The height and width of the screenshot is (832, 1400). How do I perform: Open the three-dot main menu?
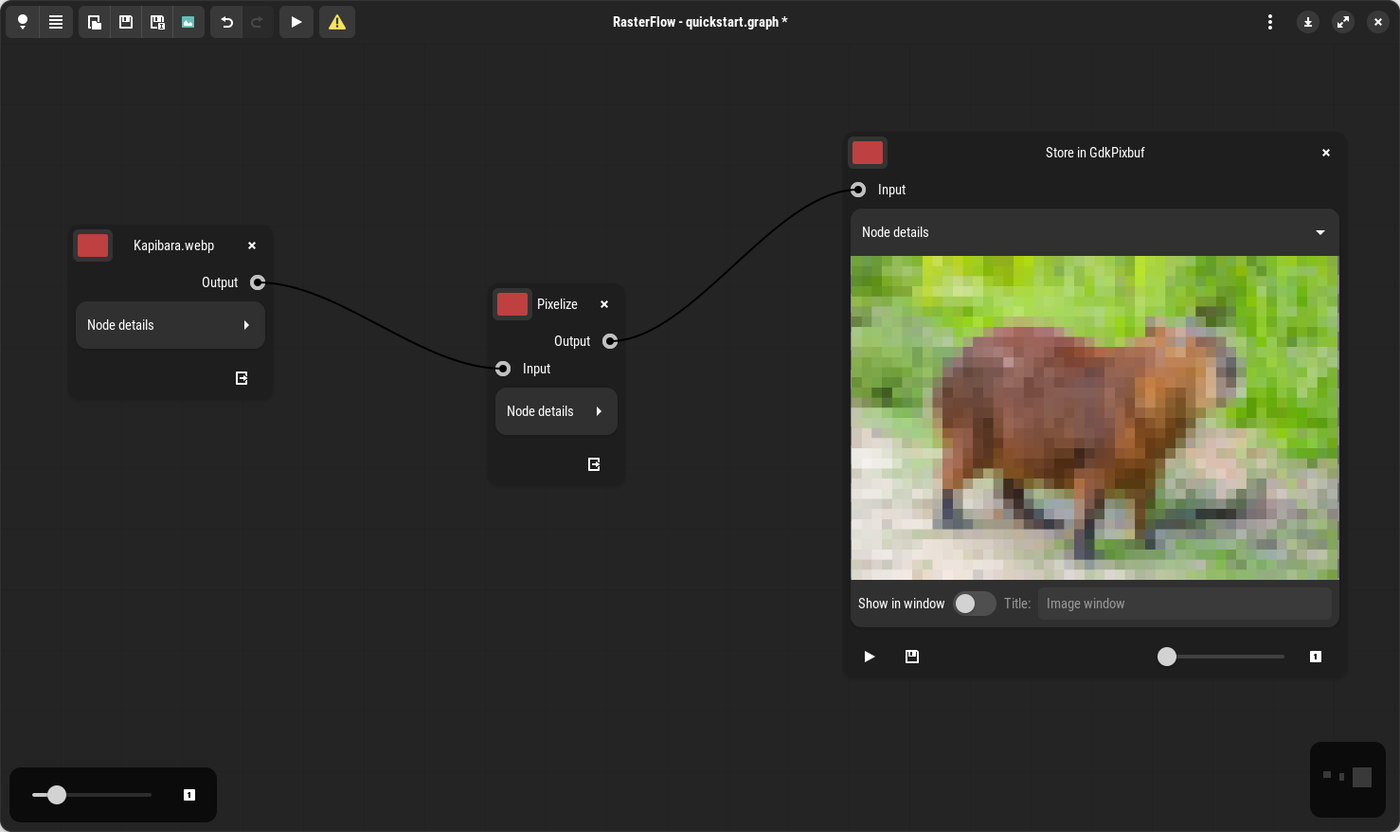(x=1270, y=22)
